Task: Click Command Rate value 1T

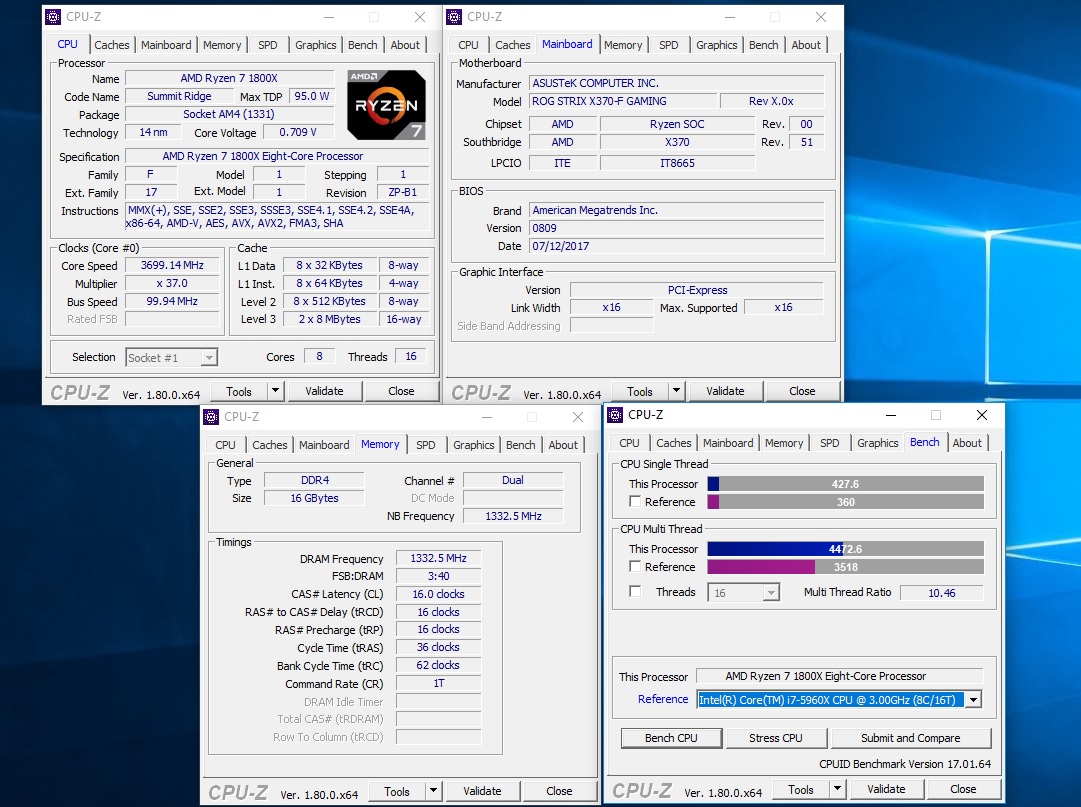Action: [438, 684]
